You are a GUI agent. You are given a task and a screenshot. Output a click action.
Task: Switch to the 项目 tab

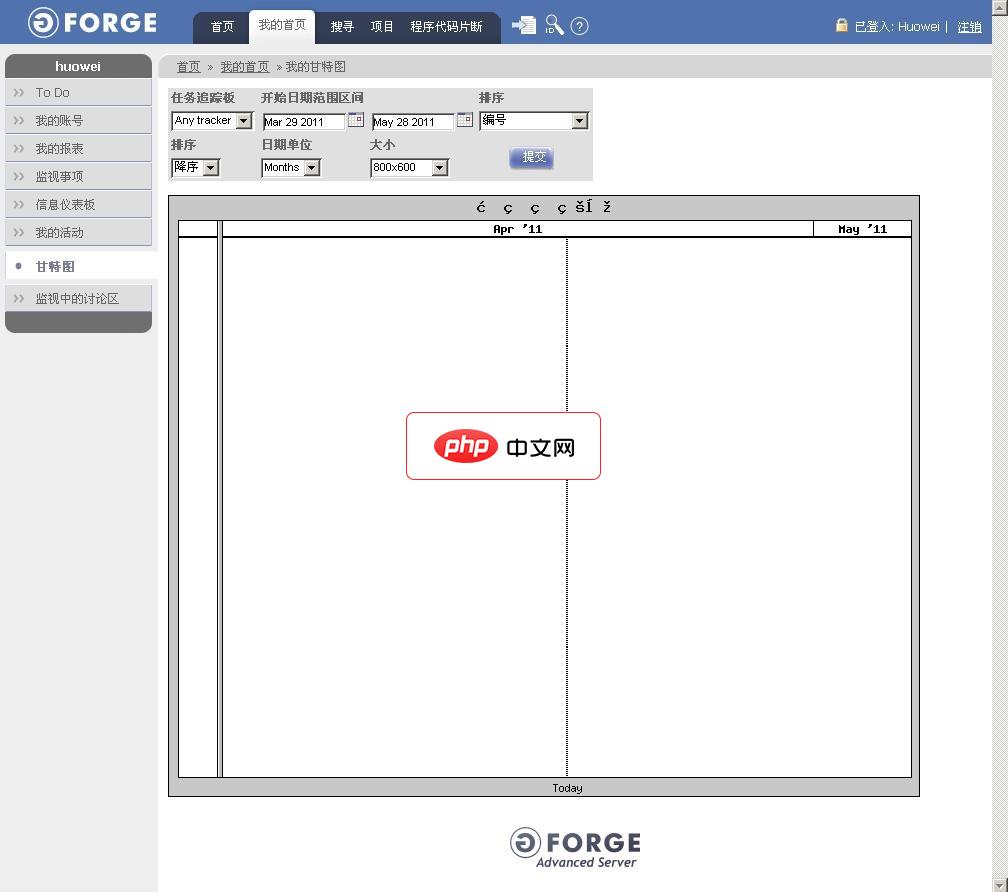[382, 27]
